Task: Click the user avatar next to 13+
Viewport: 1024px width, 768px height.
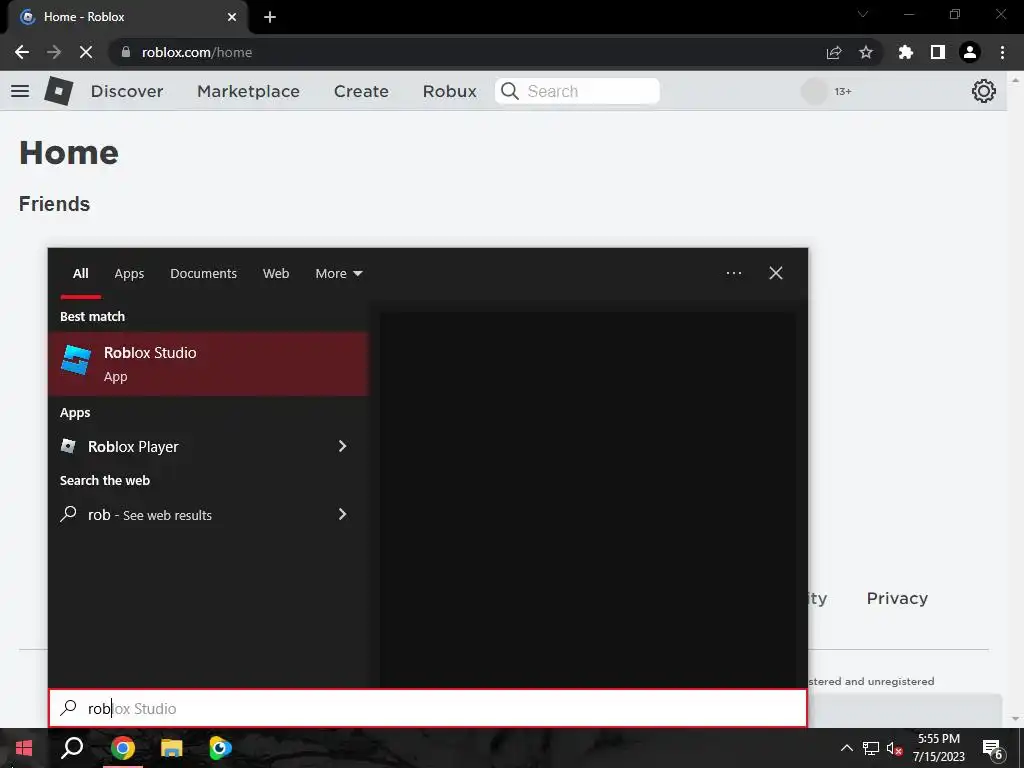Action: coord(814,91)
